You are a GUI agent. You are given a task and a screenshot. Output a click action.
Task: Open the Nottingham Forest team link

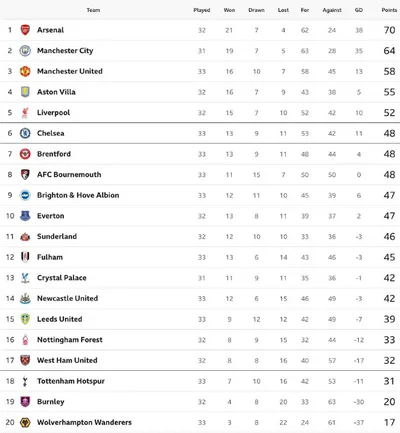point(70,340)
